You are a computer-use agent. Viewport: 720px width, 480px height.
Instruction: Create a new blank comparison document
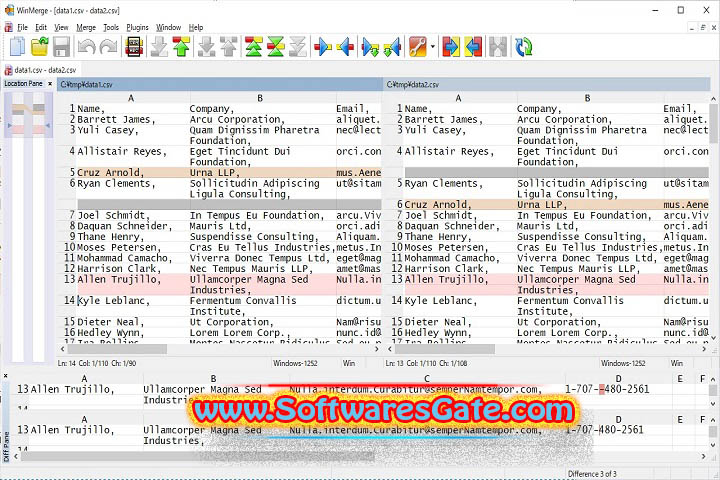17,47
